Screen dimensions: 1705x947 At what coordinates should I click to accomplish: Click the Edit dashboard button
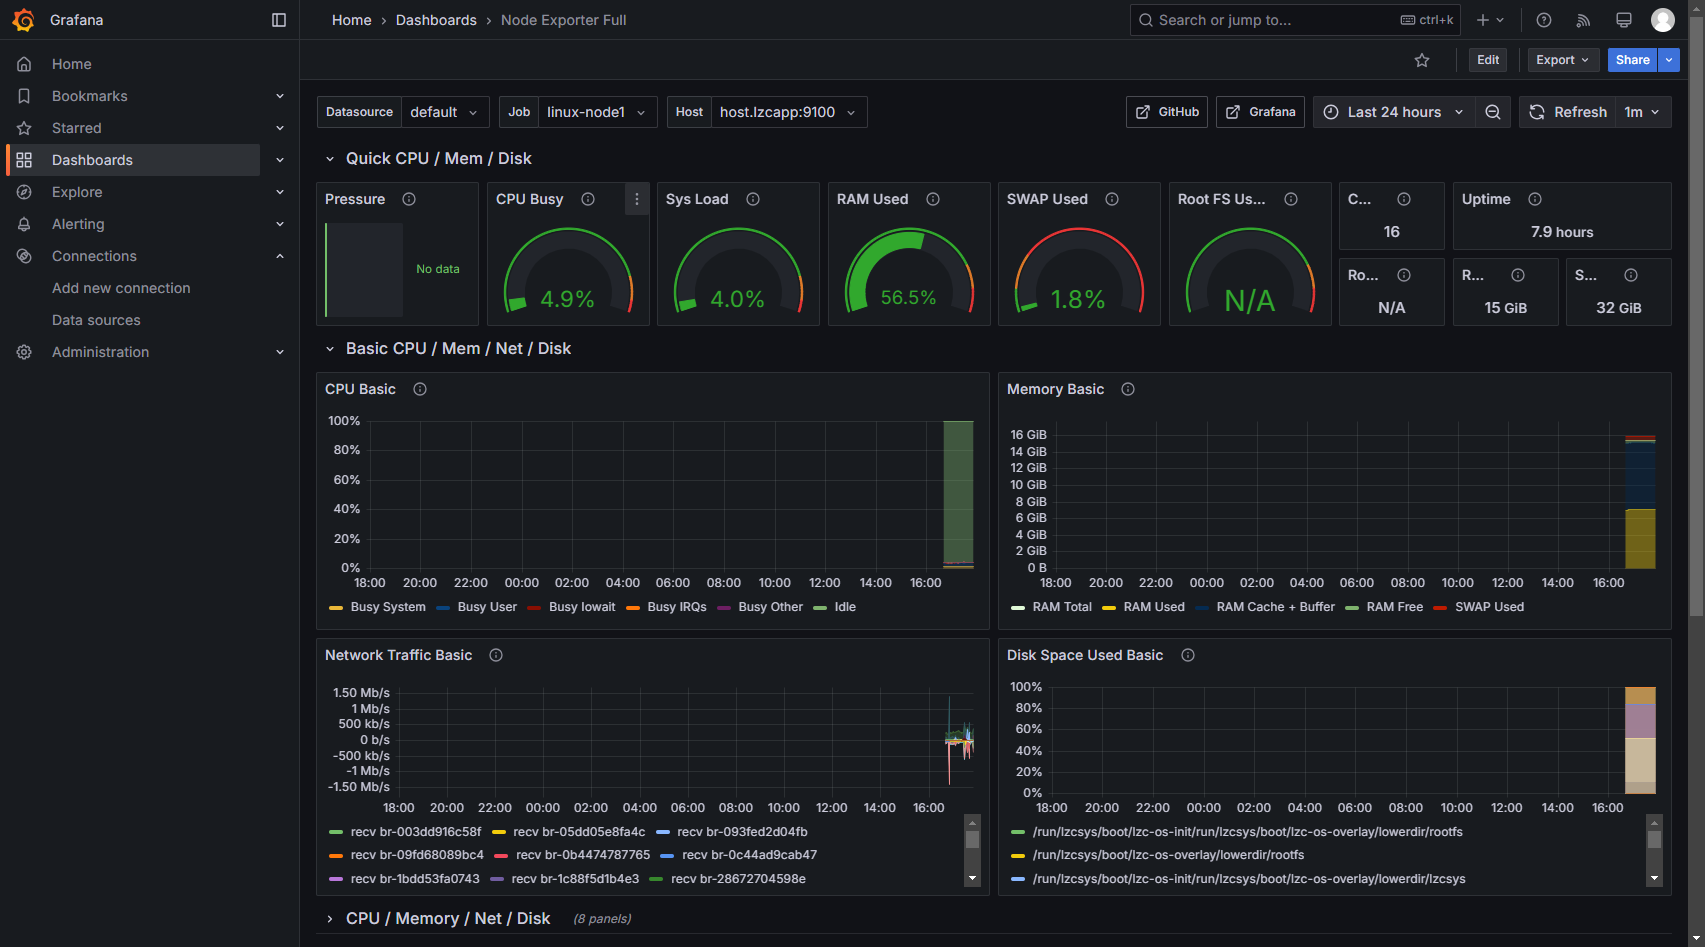pyautogui.click(x=1488, y=60)
